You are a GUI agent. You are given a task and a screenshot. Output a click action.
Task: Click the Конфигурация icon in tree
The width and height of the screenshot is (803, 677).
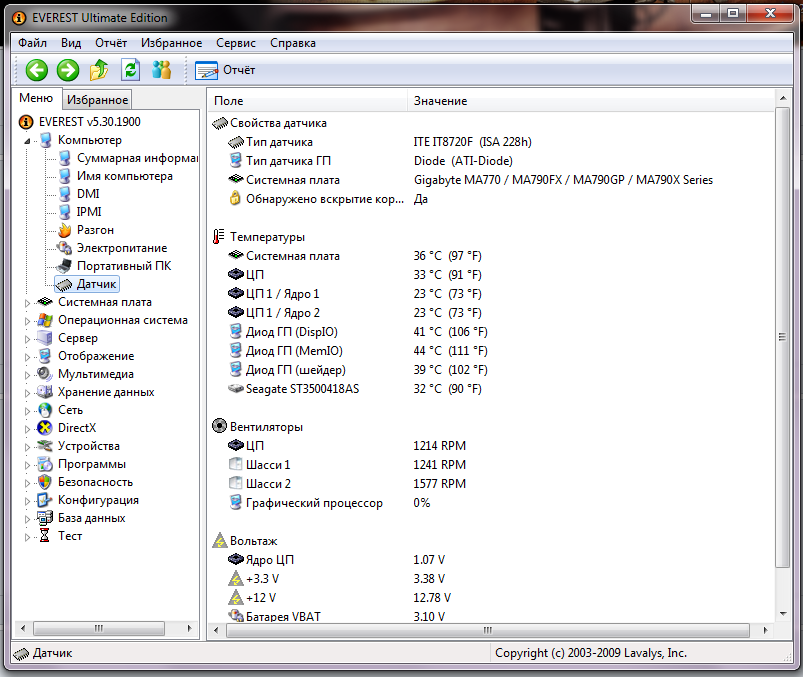pos(45,500)
